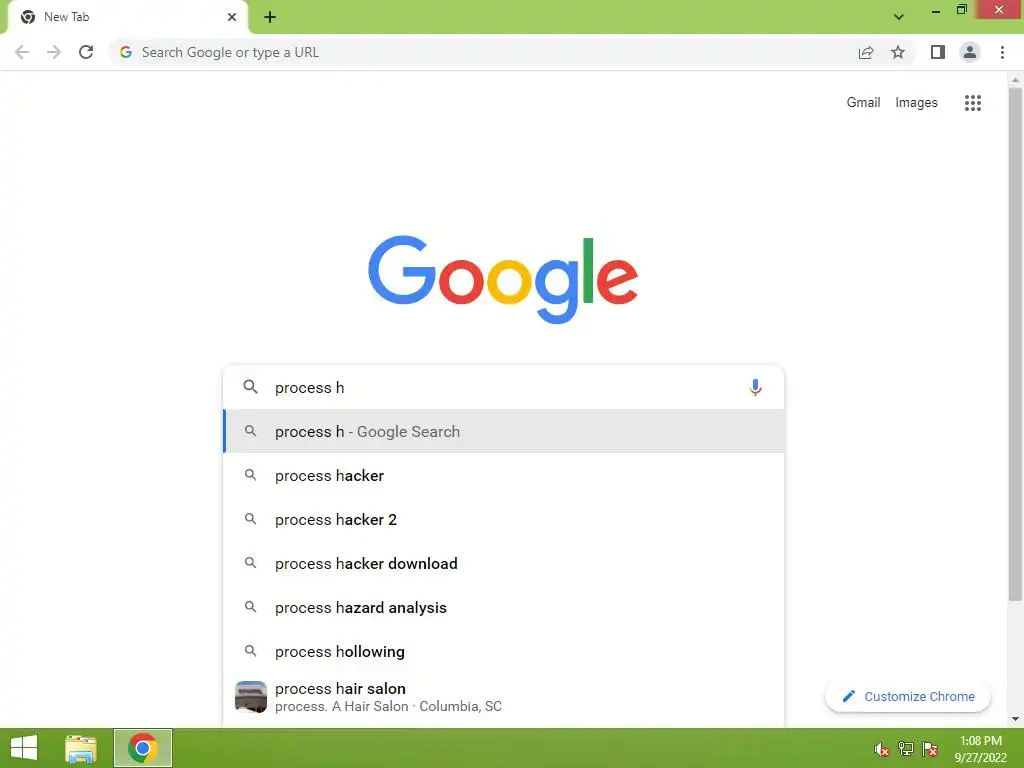Screen dimensions: 1024x768
Task: Select the New Tab tab
Action: tap(128, 17)
